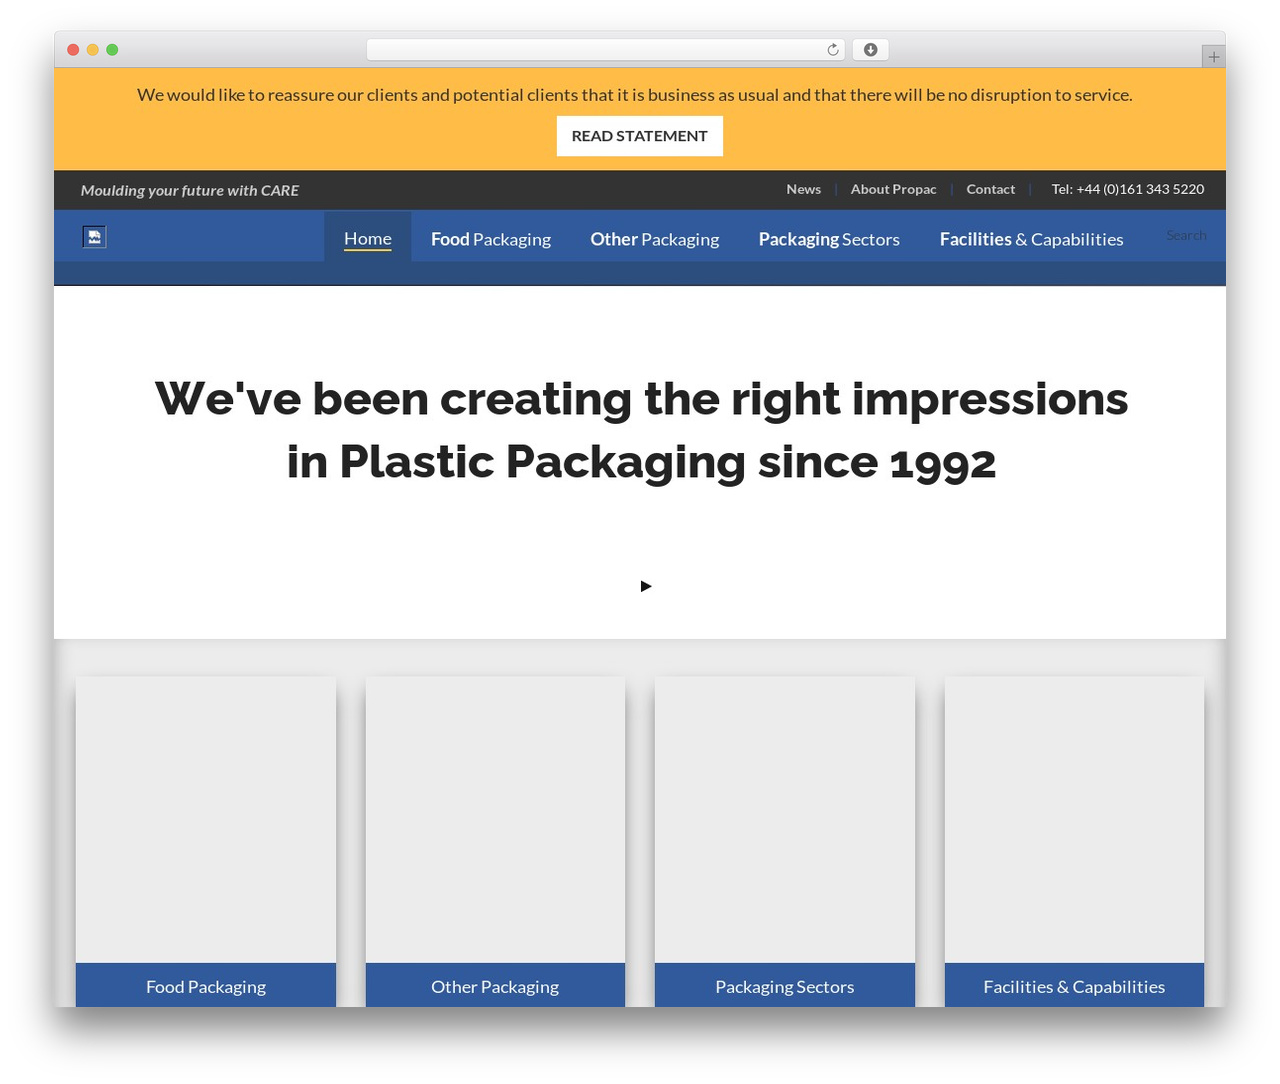This screenshot has height=1084, width=1280.
Task: Click the browser address bar
Action: click(606, 50)
